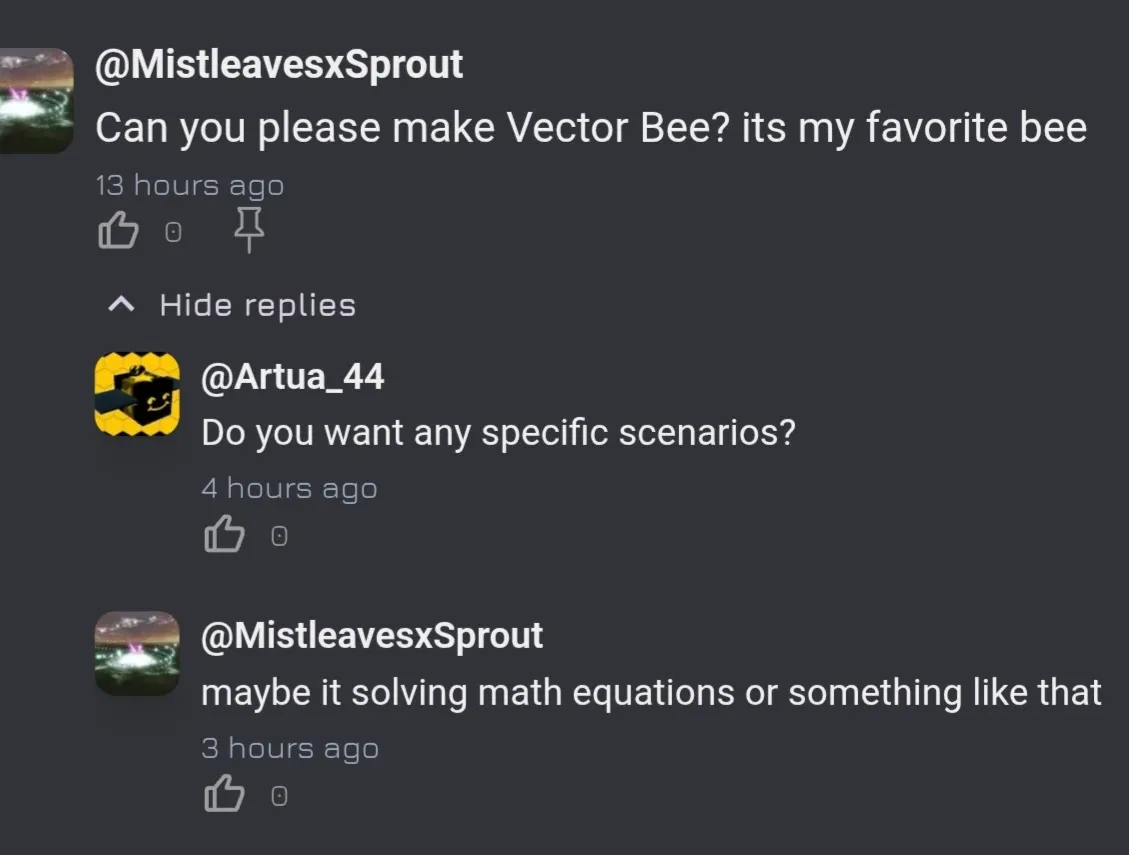Like Artua_44's specific scenarios reply

224,536
